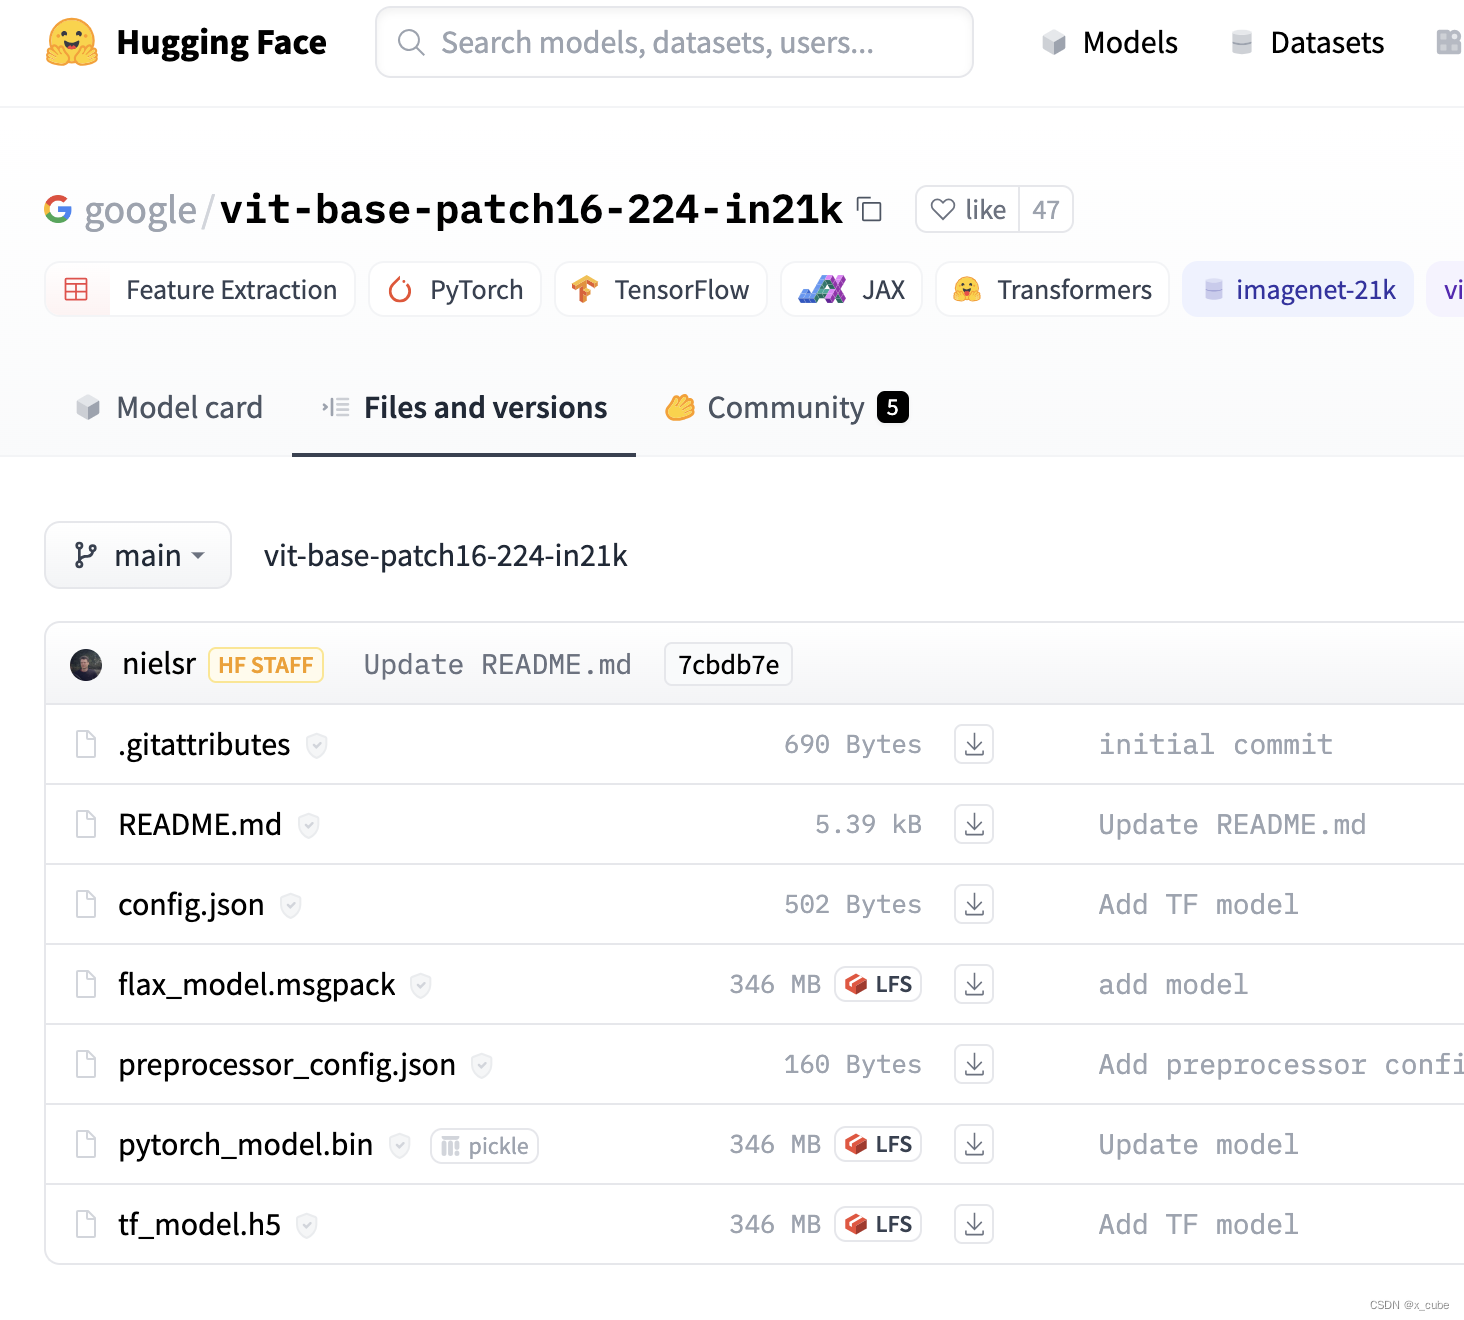Click the 5.39 kB size of README.md
Screen dimensions: 1464x1320
point(868,824)
